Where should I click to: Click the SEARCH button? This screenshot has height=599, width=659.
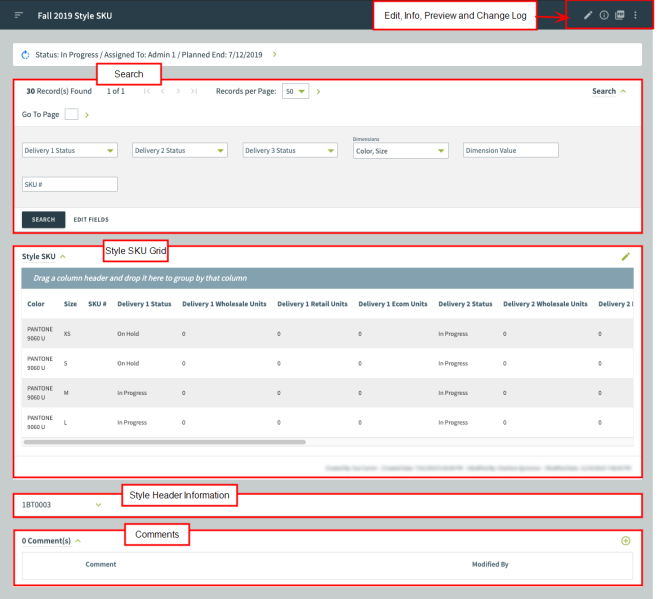coord(43,219)
